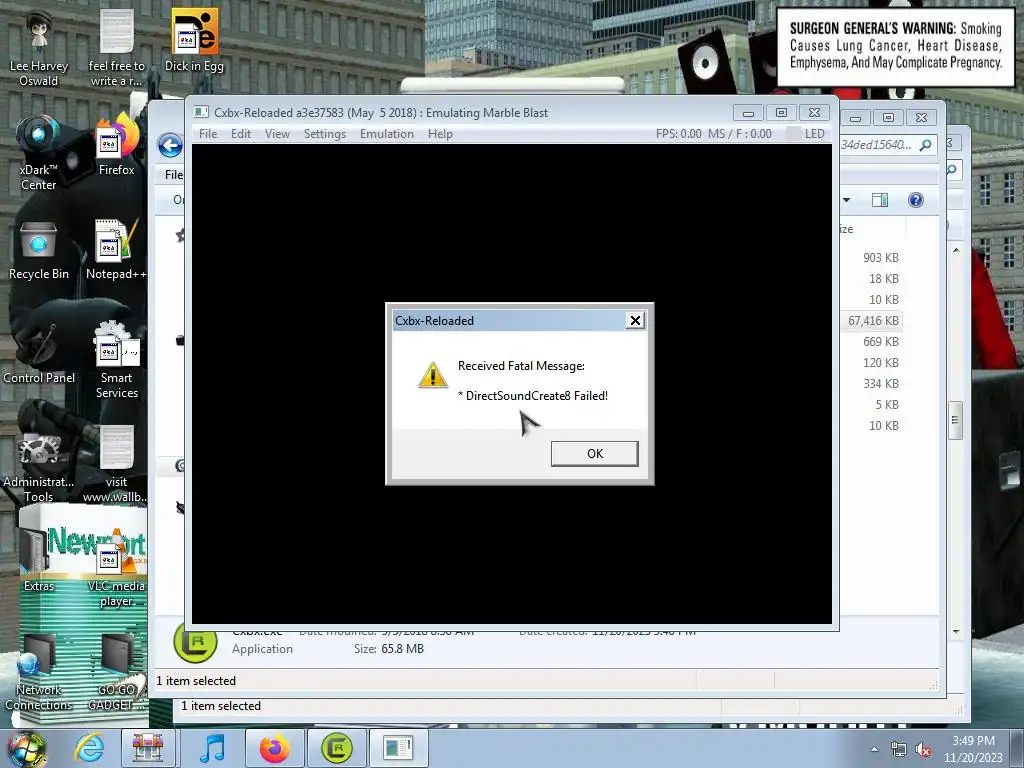The width and height of the screenshot is (1024, 768).
Task: Select the Dick in Egg desktop shortcut
Action: point(194,40)
